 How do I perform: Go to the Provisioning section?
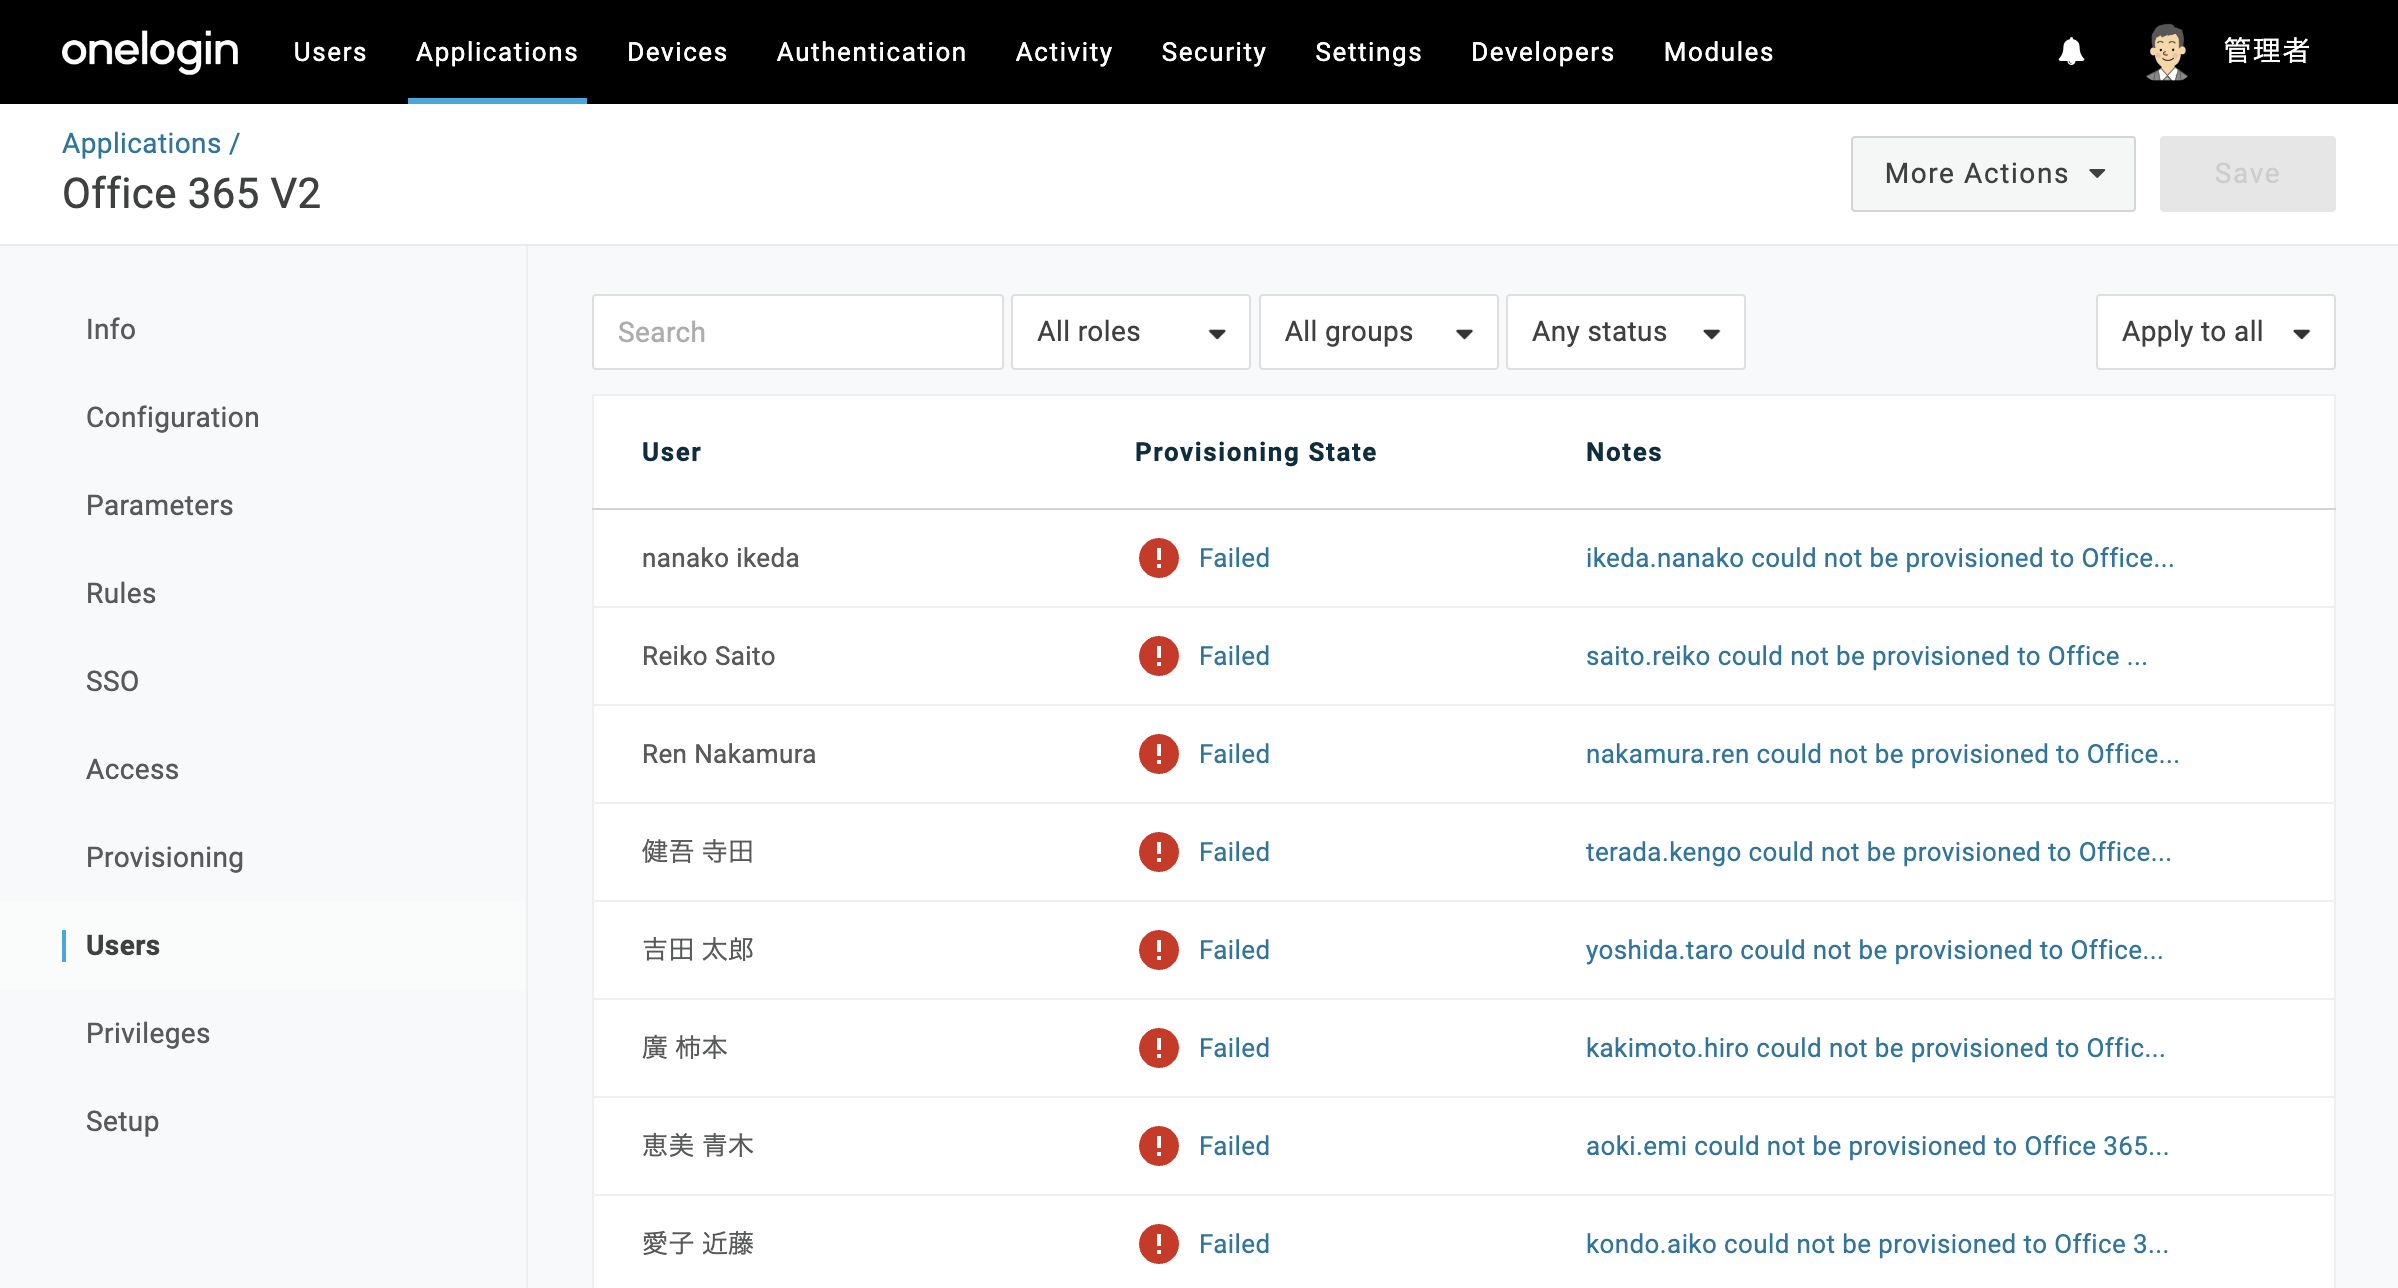tap(165, 857)
